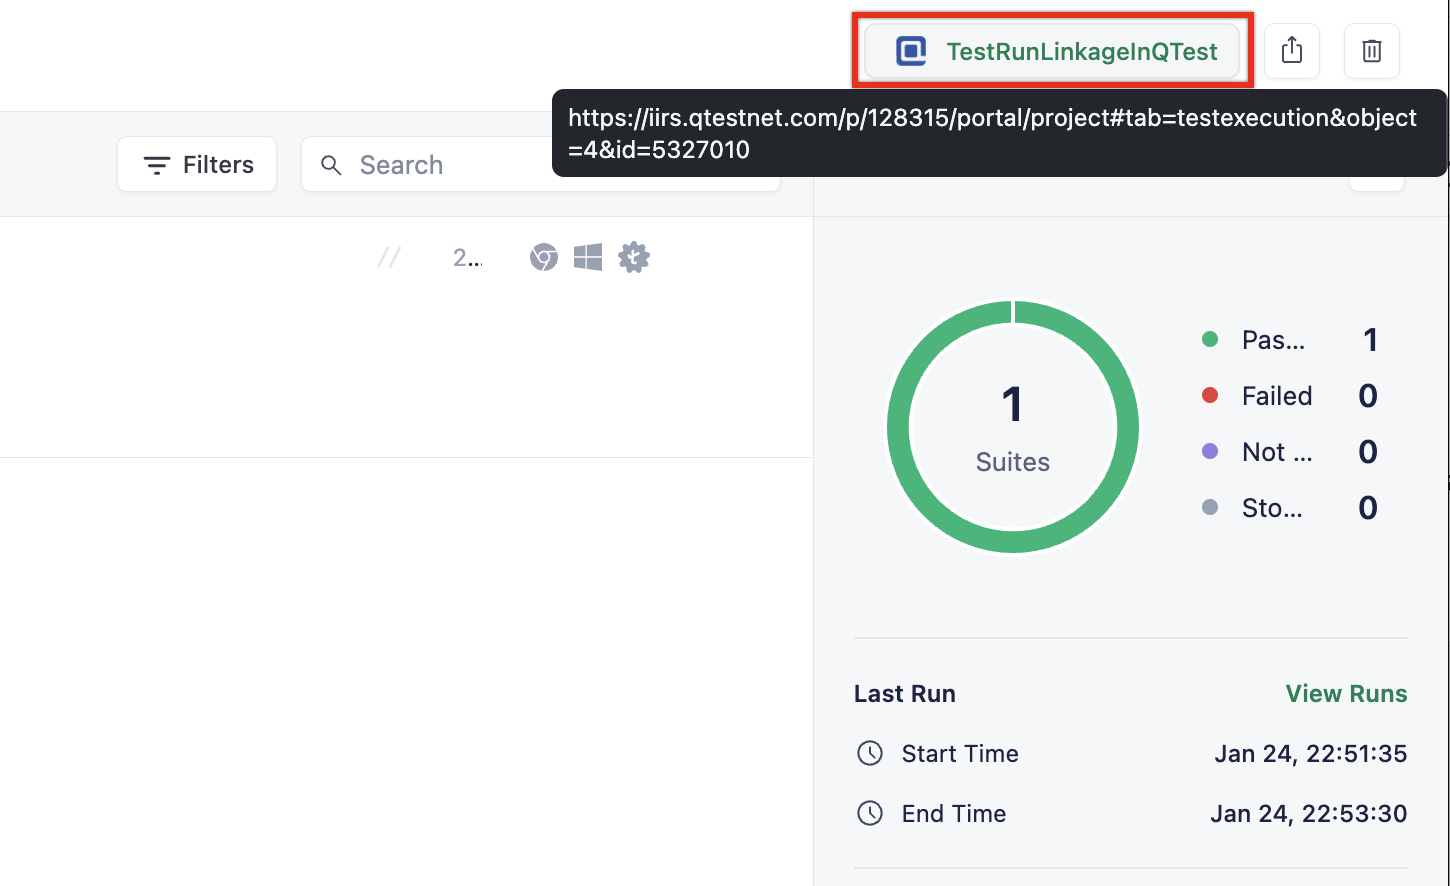
Task: Open the share/export icon beside the qTest link
Action: 1292,50
